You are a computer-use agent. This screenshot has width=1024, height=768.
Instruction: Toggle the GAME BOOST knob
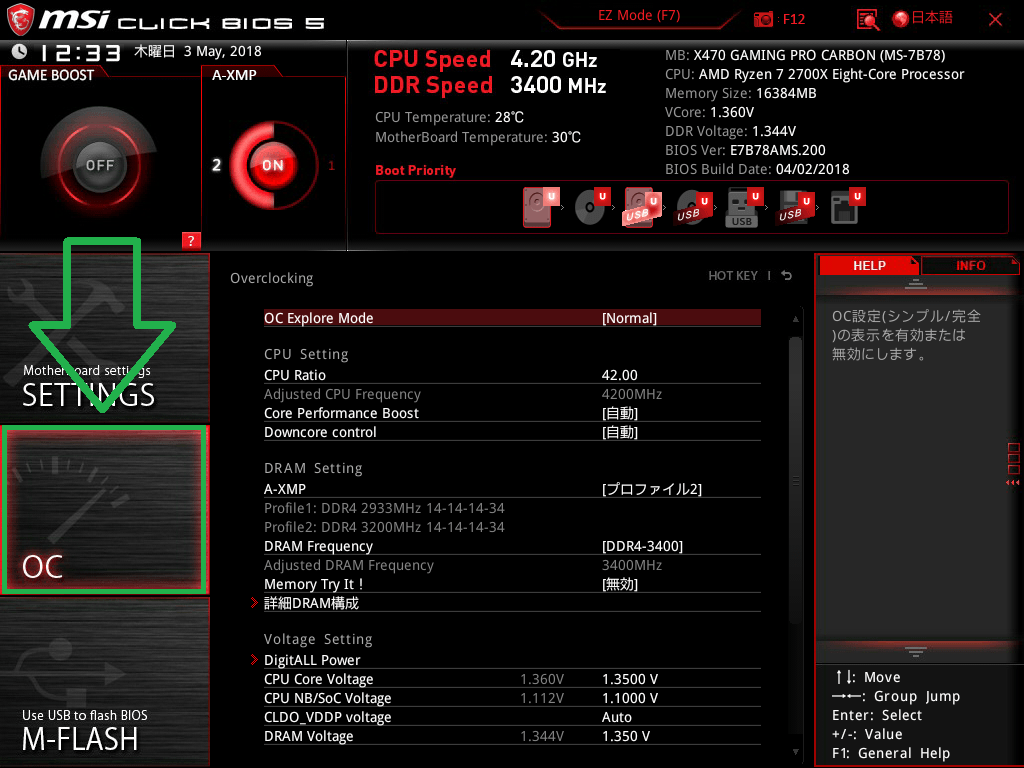pos(99,165)
